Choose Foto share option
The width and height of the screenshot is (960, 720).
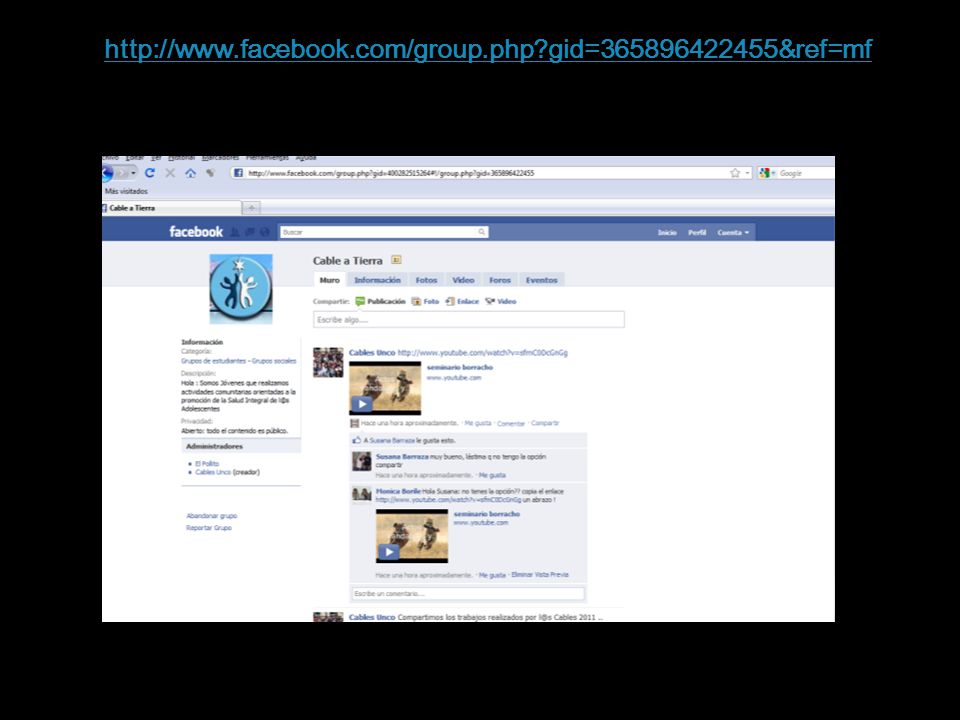pos(425,301)
